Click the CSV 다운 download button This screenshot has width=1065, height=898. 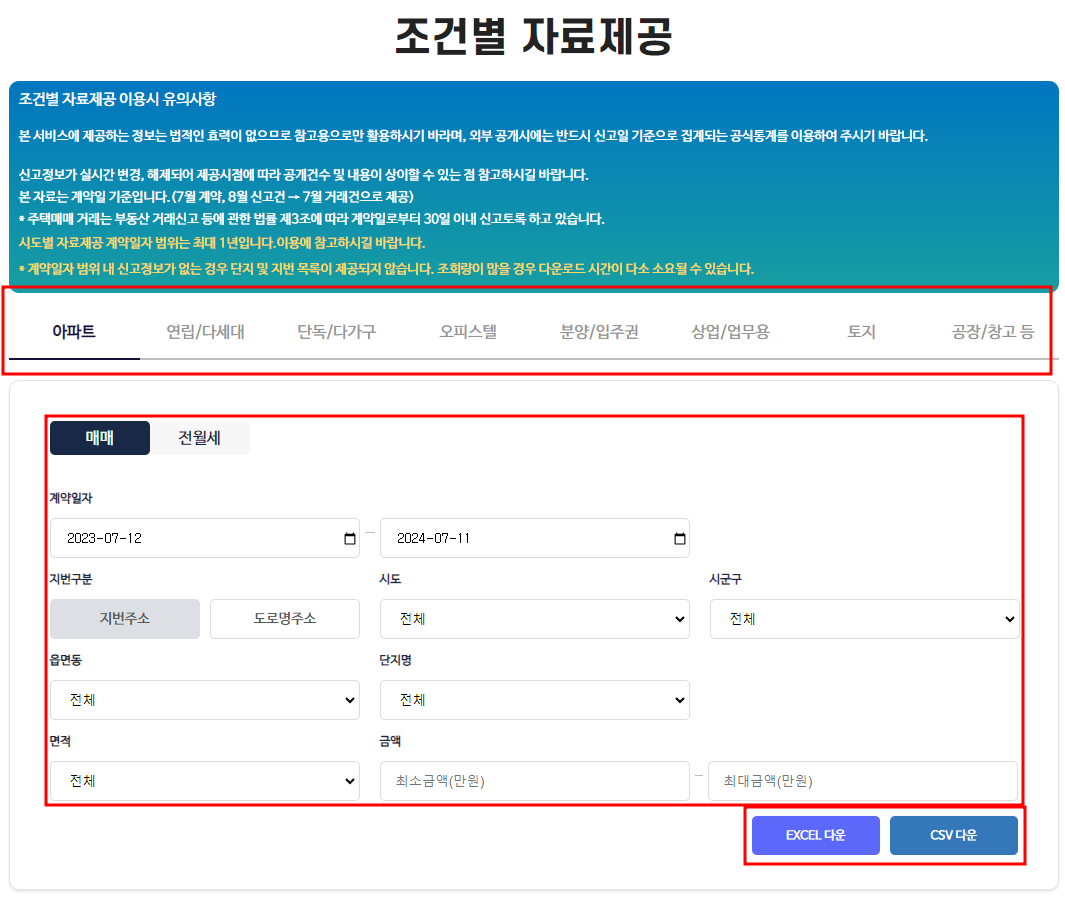(x=953, y=835)
